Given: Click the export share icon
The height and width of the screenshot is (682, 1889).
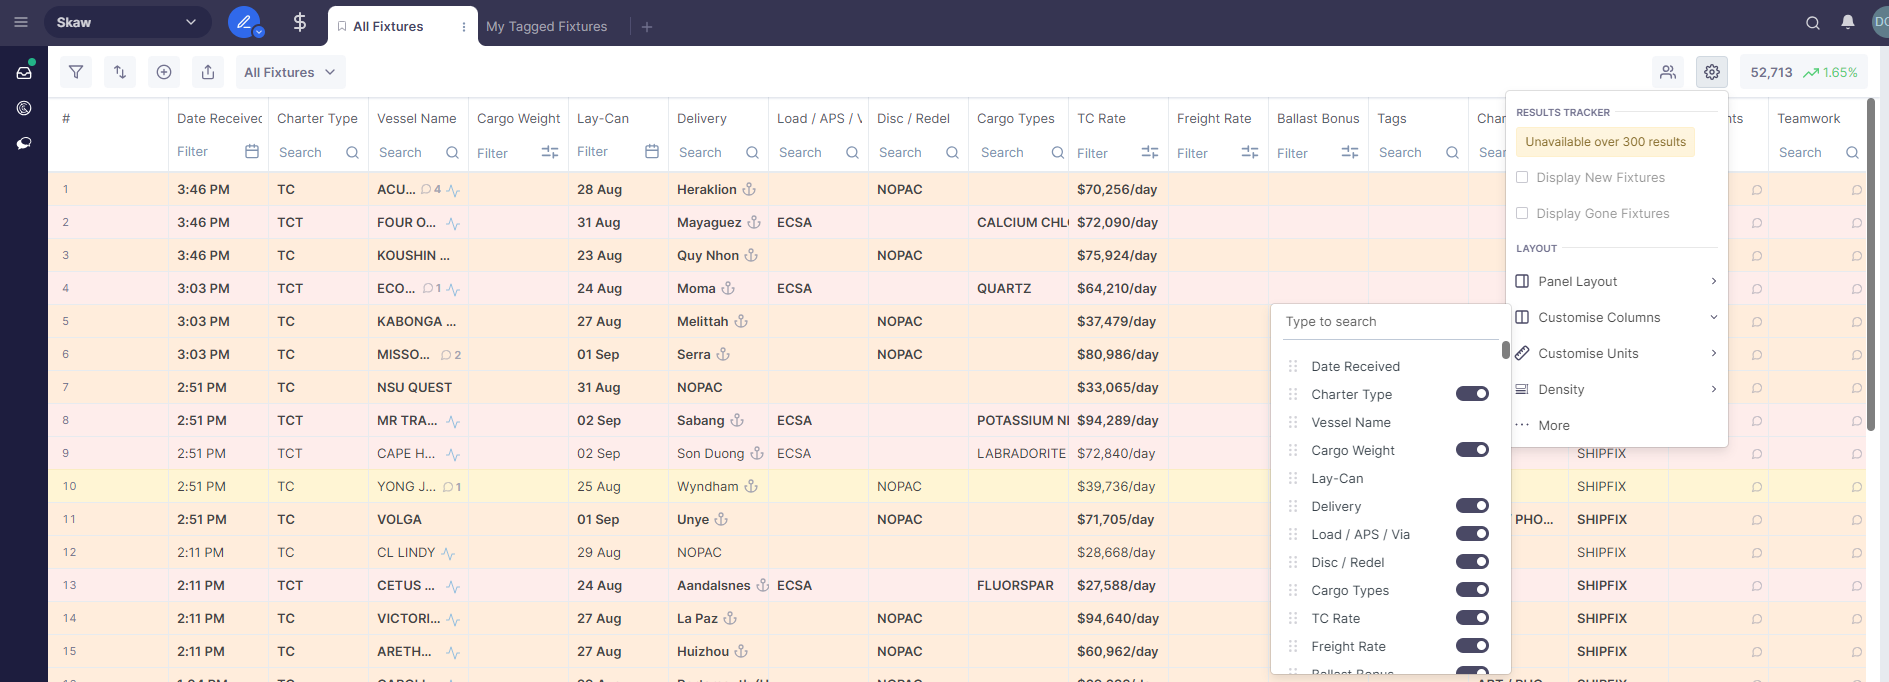Looking at the screenshot, I should tap(208, 72).
